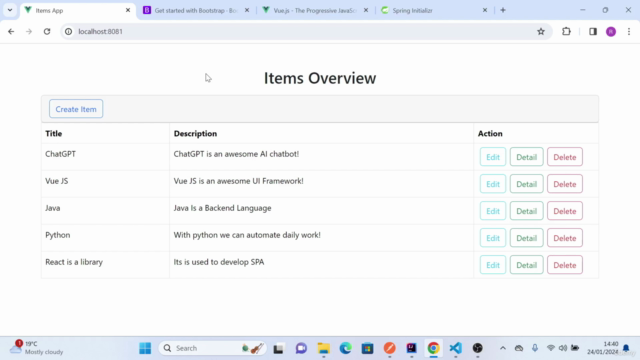This screenshot has width=640, height=360.
Task: Open Detail for the Python item
Action: [x=527, y=238]
